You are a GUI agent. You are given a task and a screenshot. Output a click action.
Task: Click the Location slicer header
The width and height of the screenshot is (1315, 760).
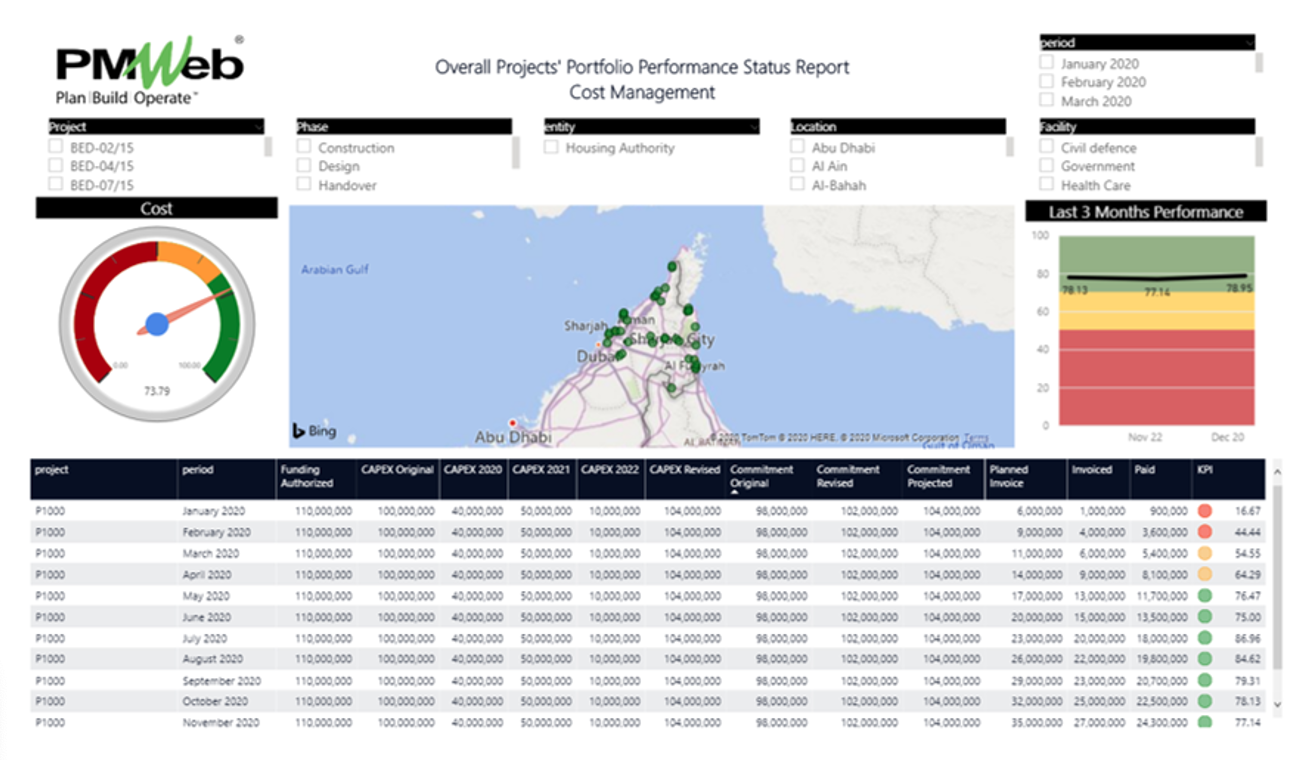click(x=898, y=127)
